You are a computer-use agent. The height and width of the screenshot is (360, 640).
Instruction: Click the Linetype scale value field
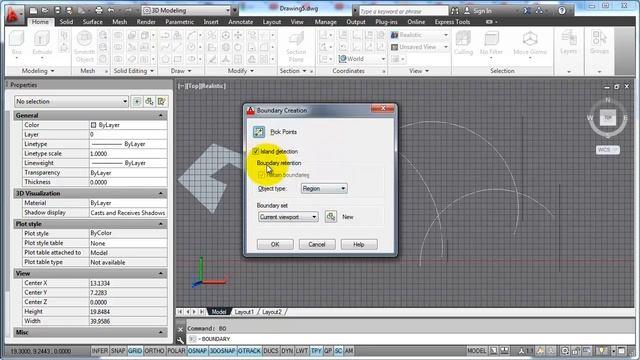click(x=128, y=153)
